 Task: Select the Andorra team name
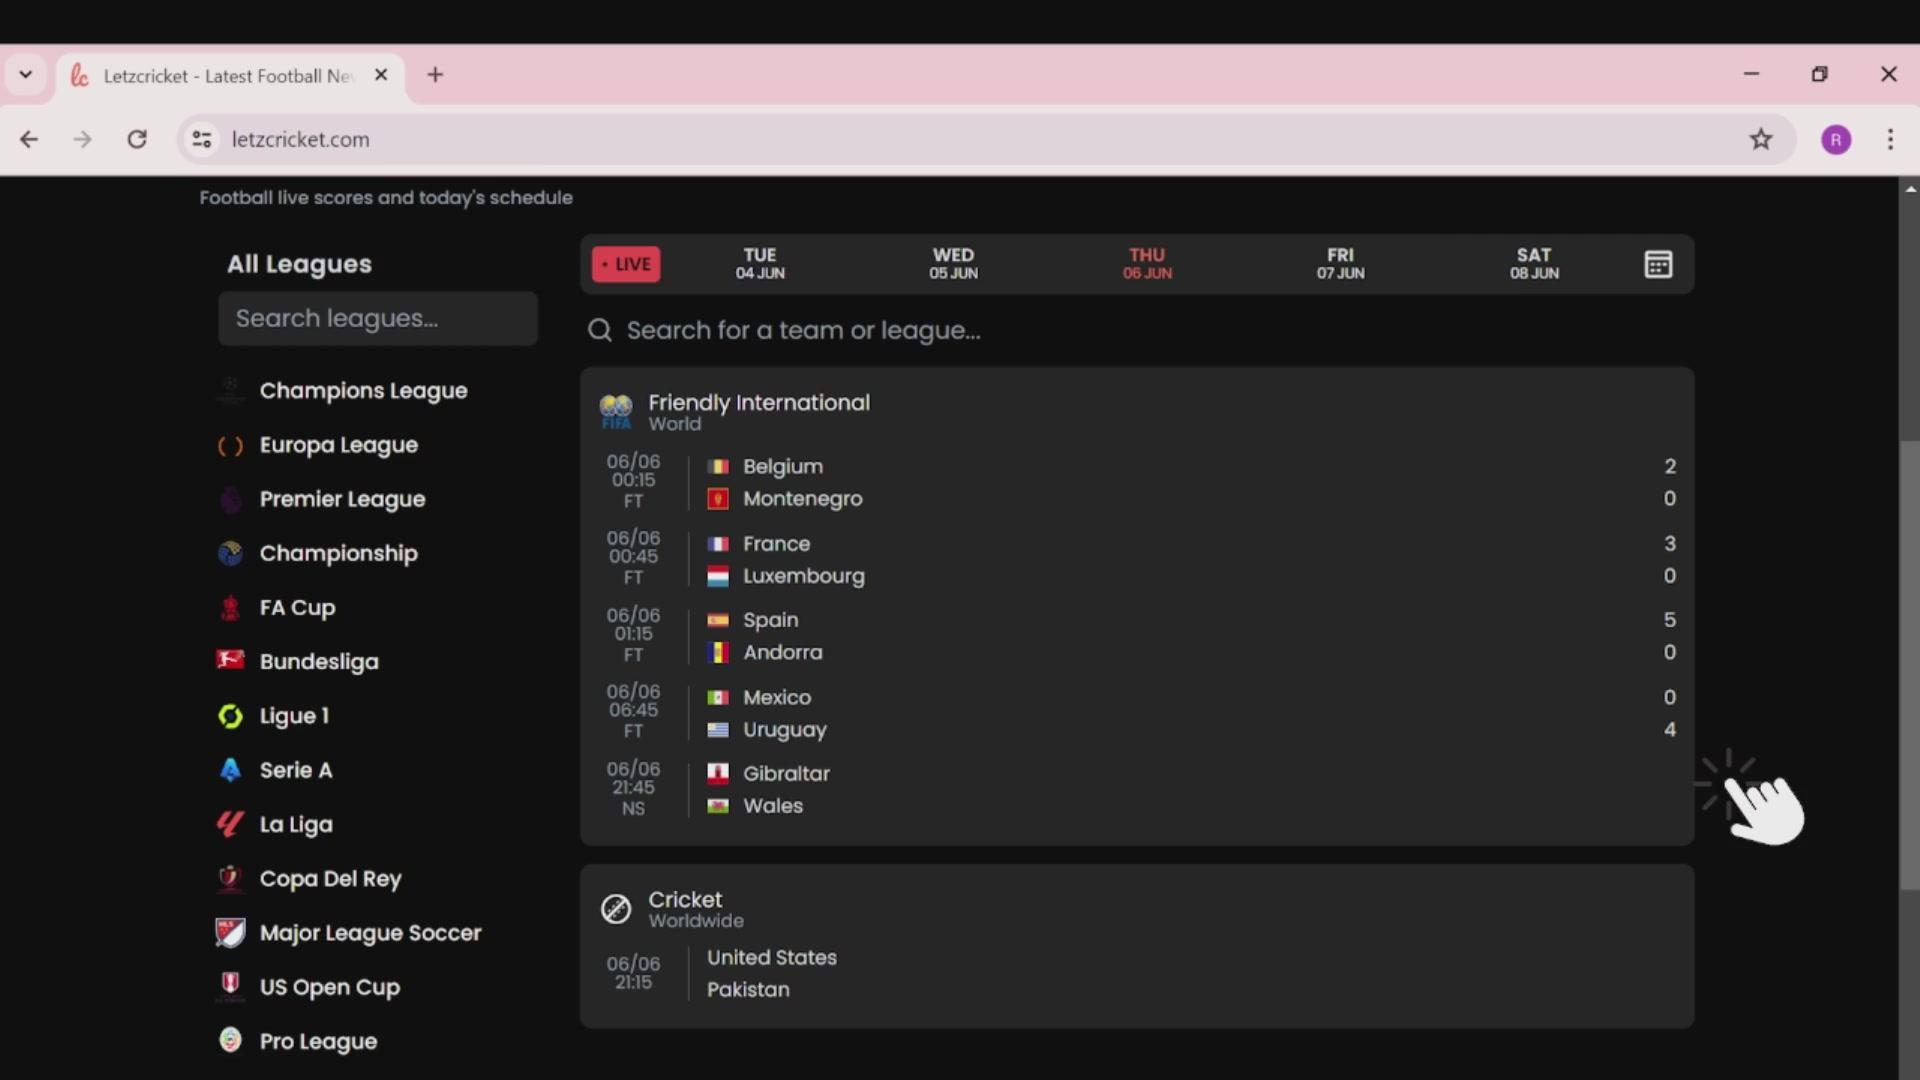[783, 652]
